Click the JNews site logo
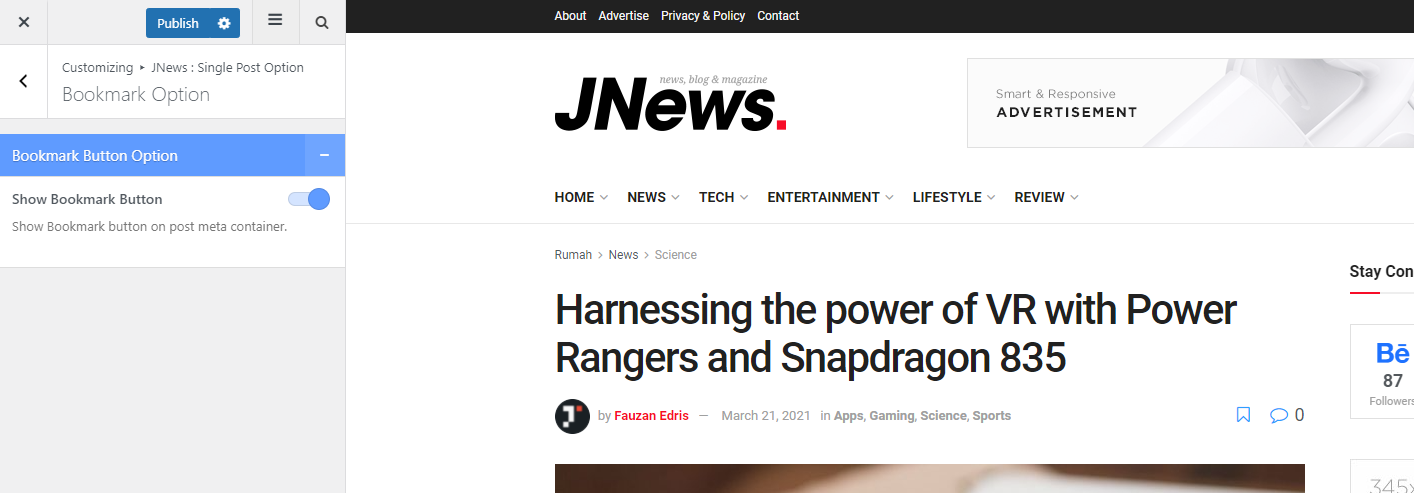 point(670,103)
